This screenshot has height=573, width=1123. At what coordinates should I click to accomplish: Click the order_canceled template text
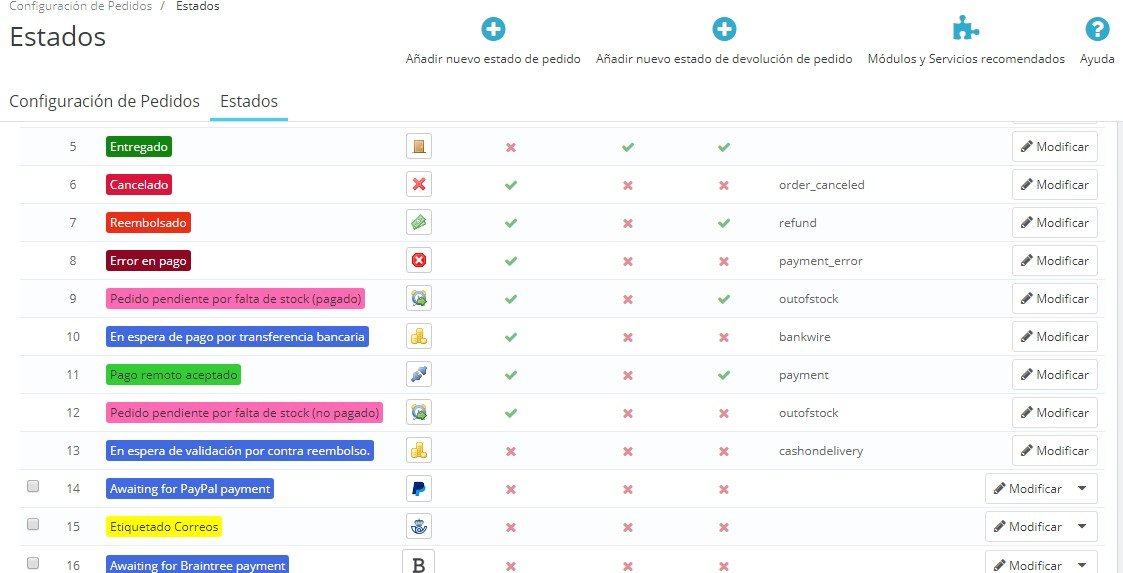coord(821,185)
